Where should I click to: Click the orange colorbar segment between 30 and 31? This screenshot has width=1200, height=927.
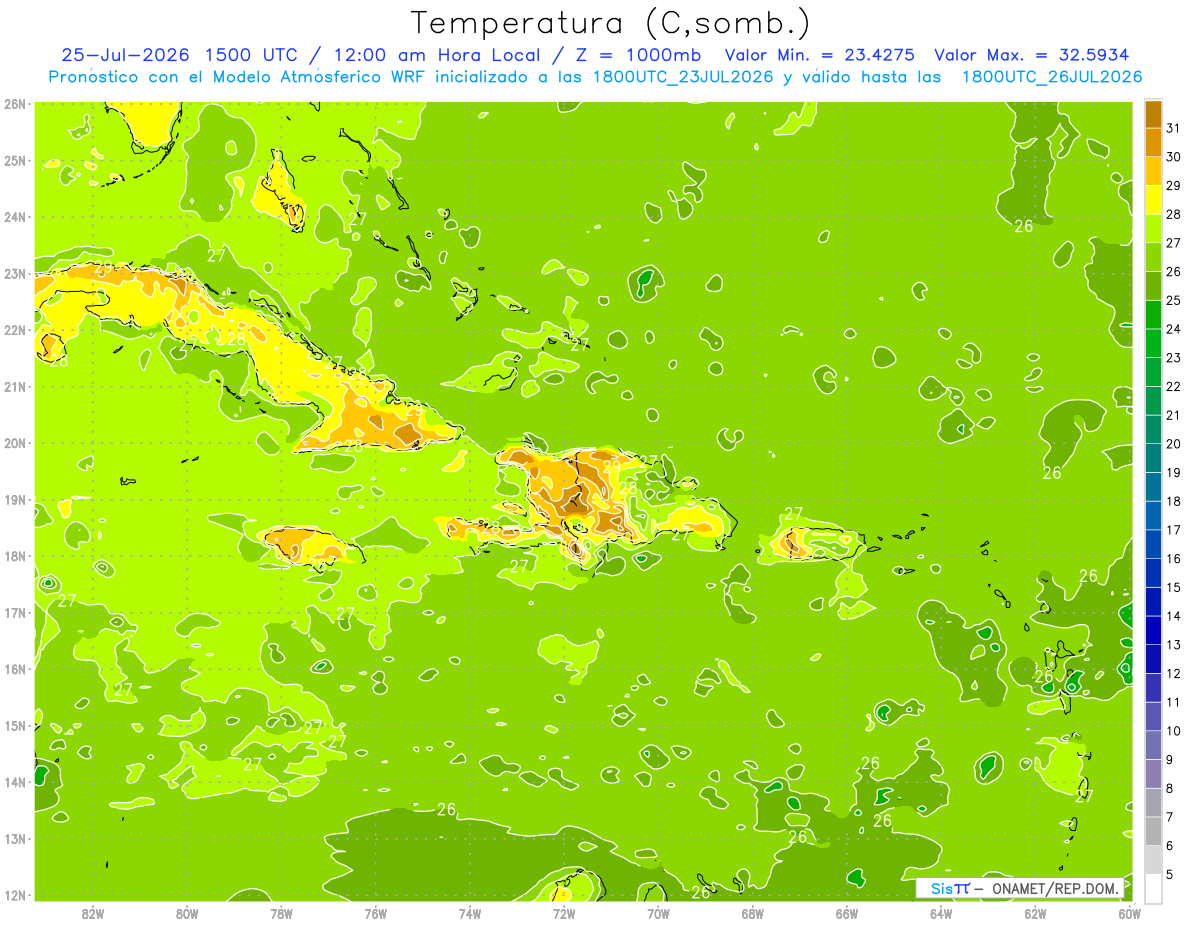(1153, 143)
